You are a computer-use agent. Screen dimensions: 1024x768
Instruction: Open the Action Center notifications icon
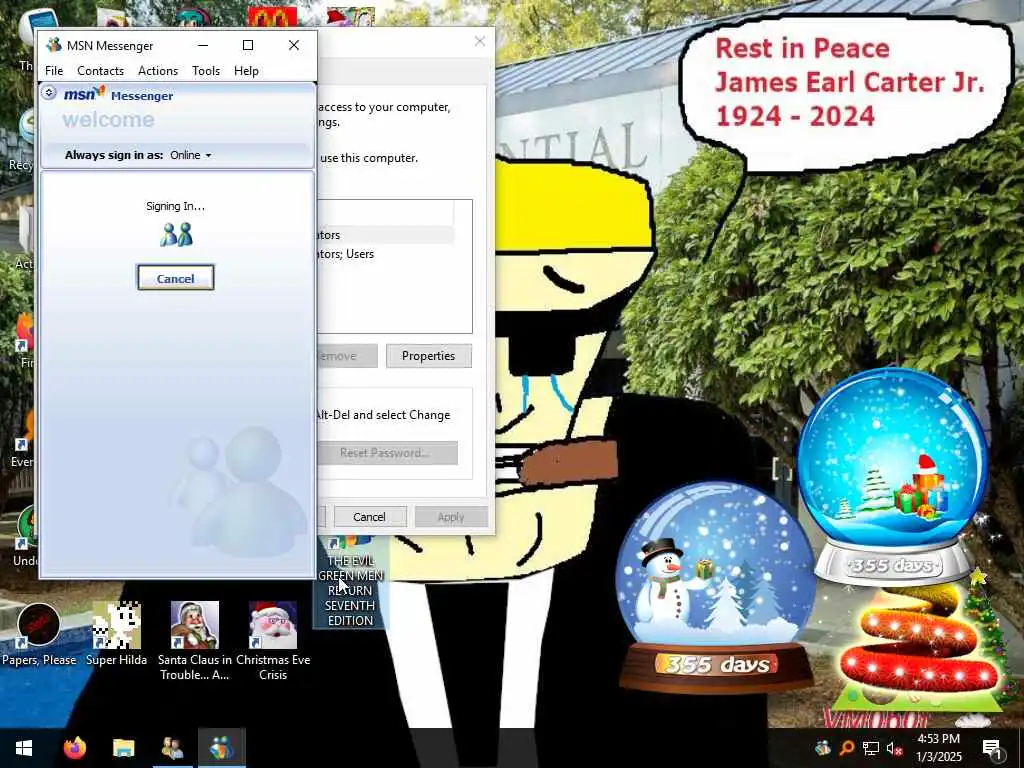993,748
